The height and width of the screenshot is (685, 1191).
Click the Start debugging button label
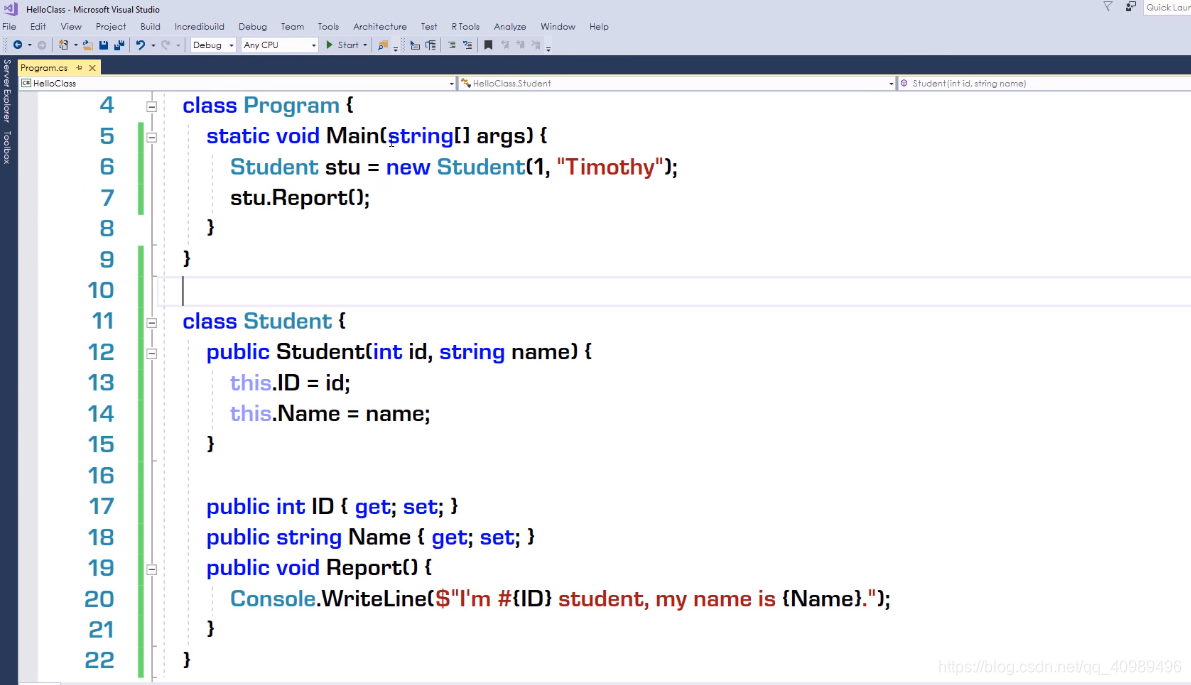(348, 45)
